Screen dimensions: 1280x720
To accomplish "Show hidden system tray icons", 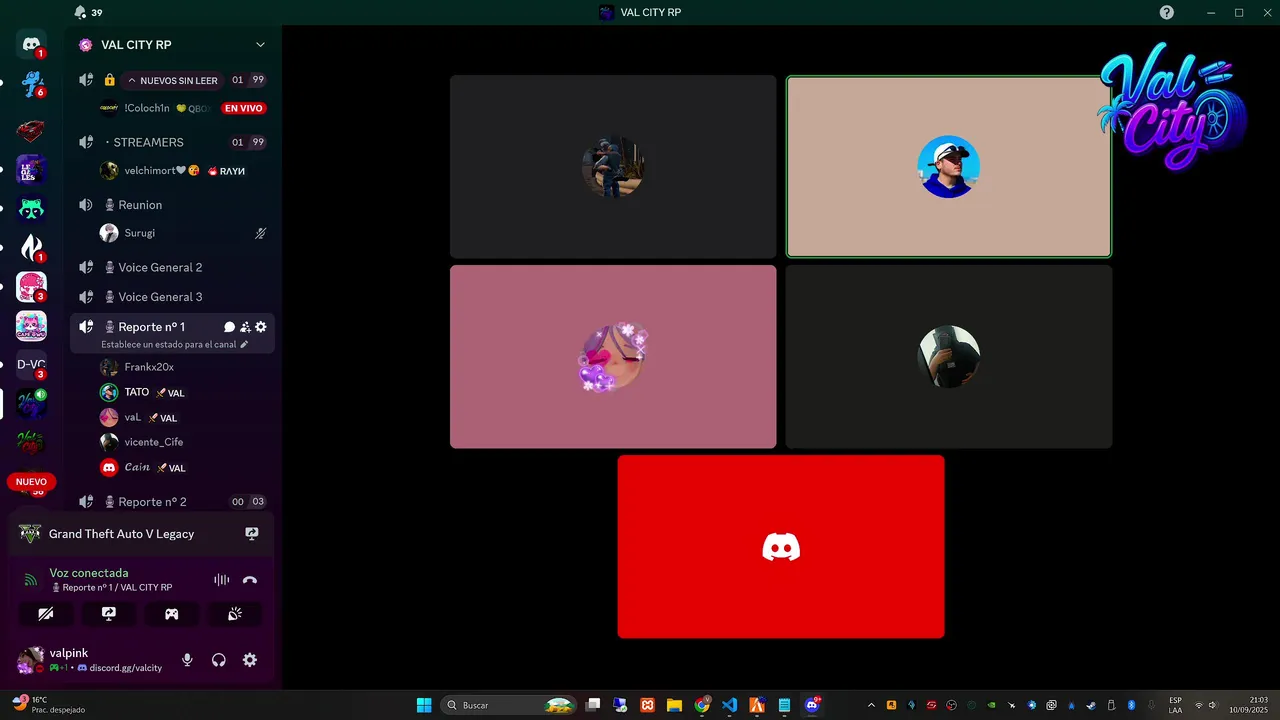I will (x=871, y=705).
